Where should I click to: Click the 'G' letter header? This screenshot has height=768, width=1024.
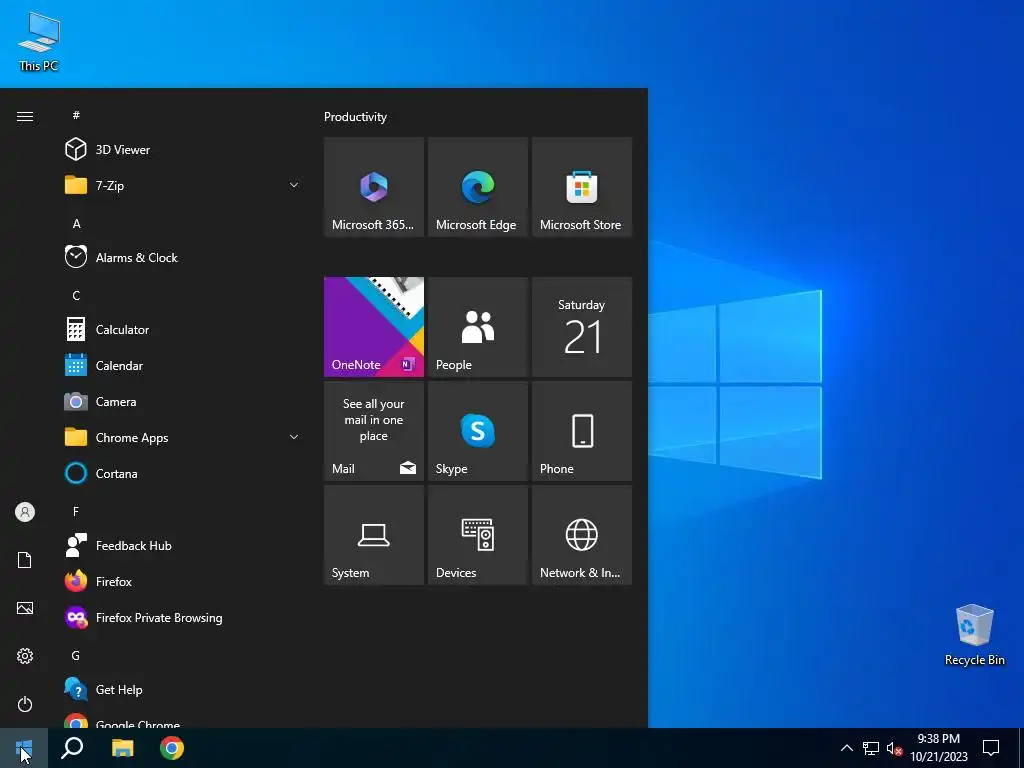click(76, 655)
